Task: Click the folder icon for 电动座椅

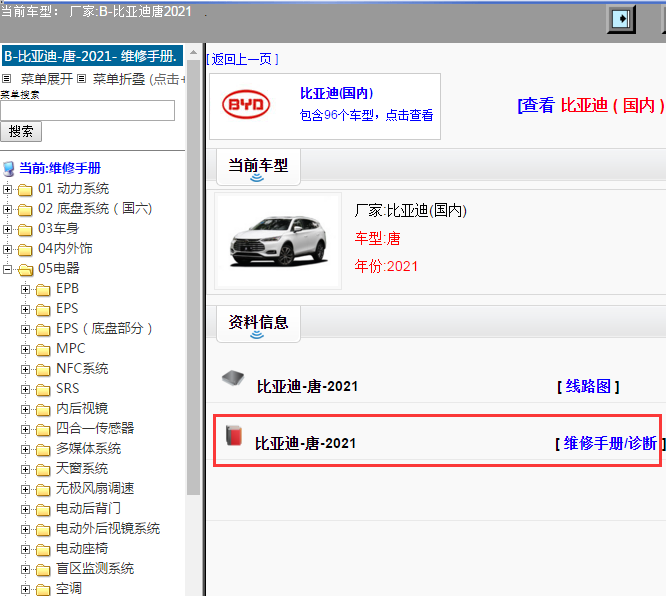Action: (43, 550)
